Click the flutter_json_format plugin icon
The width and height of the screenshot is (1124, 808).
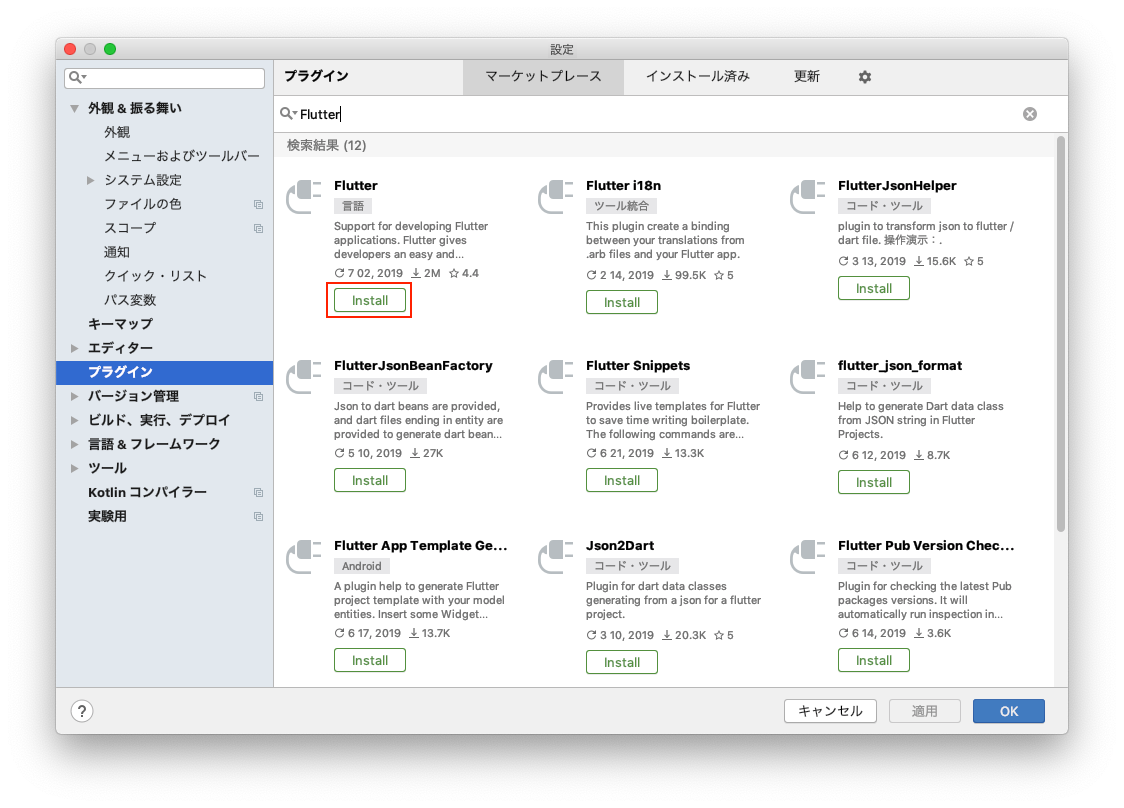tap(807, 377)
